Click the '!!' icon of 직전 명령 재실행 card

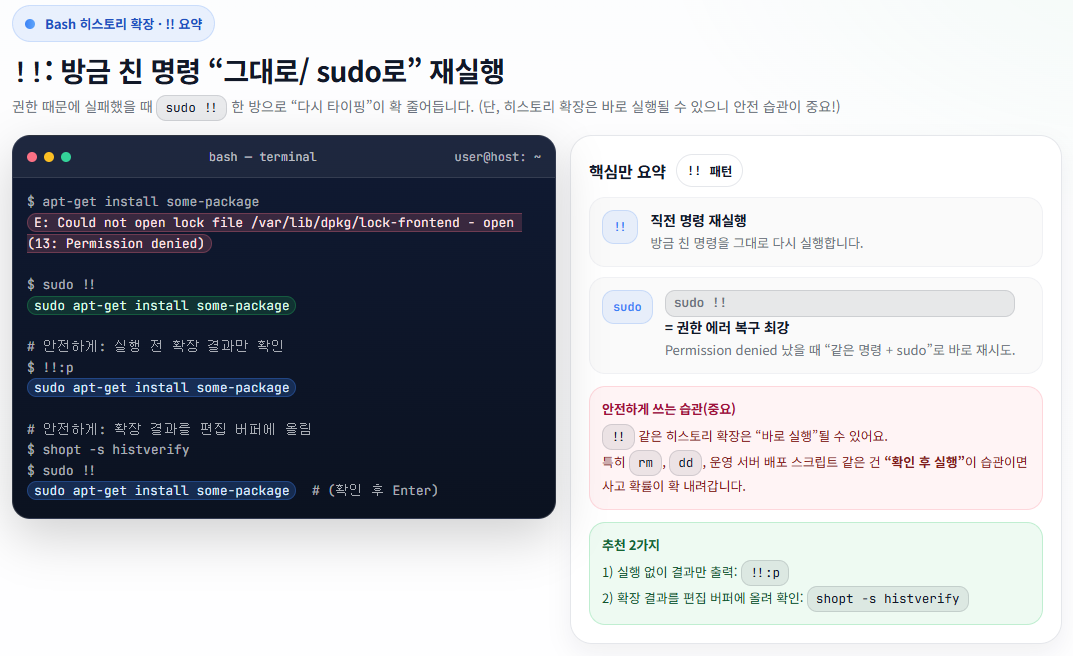coord(620,226)
